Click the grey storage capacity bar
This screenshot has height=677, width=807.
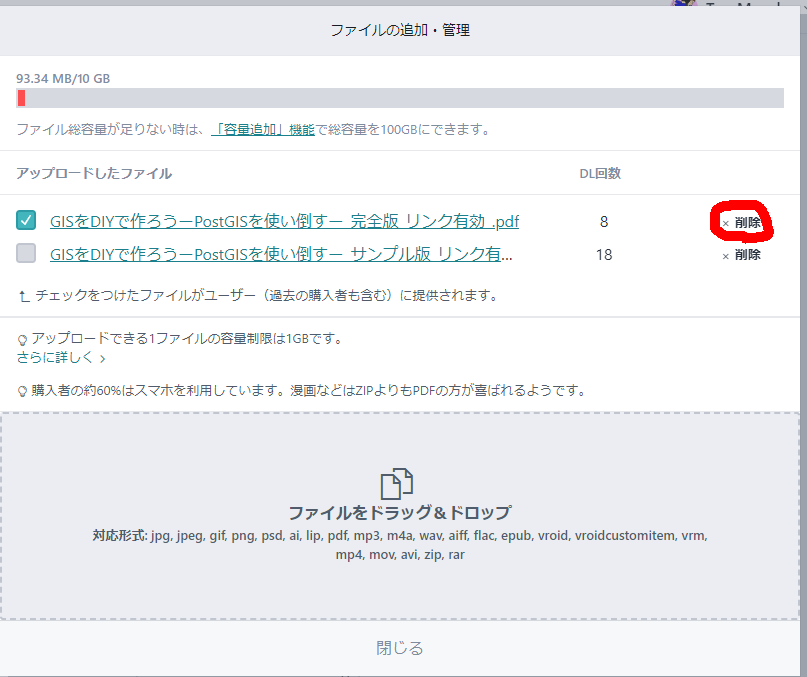coord(400,98)
